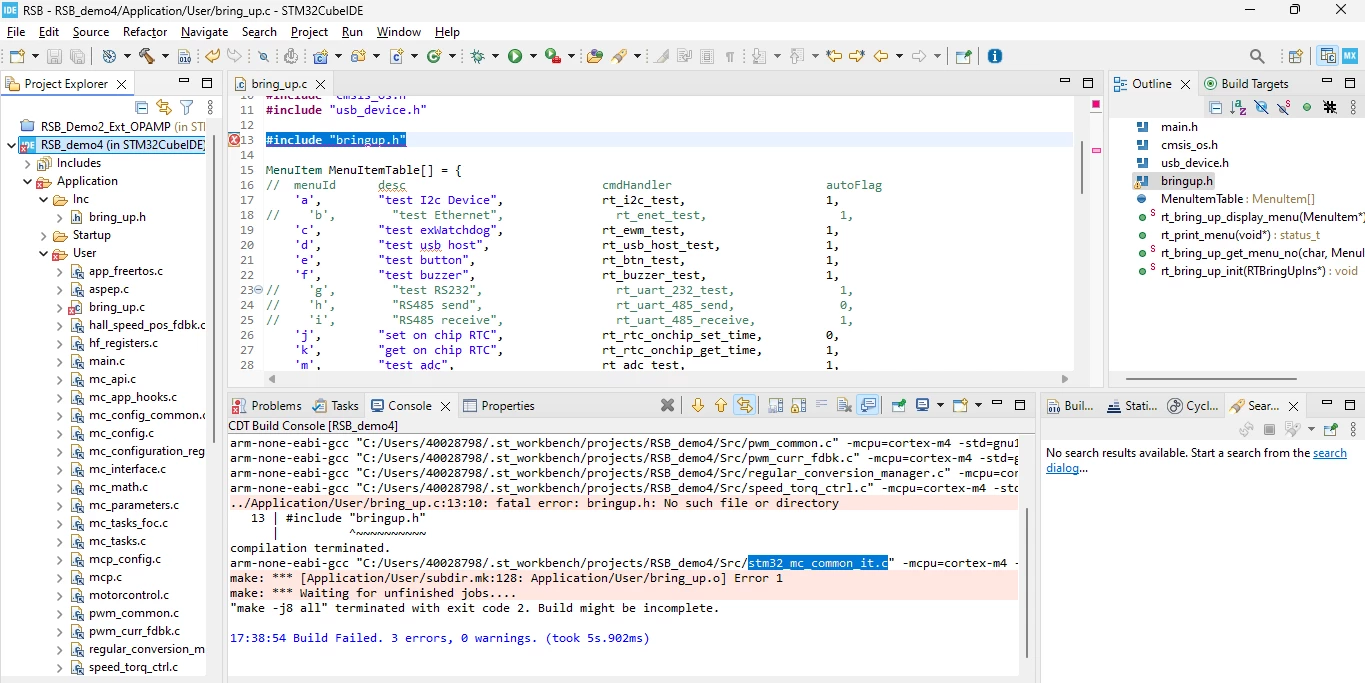Image resolution: width=1365 pixels, height=683 pixels.
Task: Collapse the Application folder in Project Explorer
Action: click(x=27, y=181)
